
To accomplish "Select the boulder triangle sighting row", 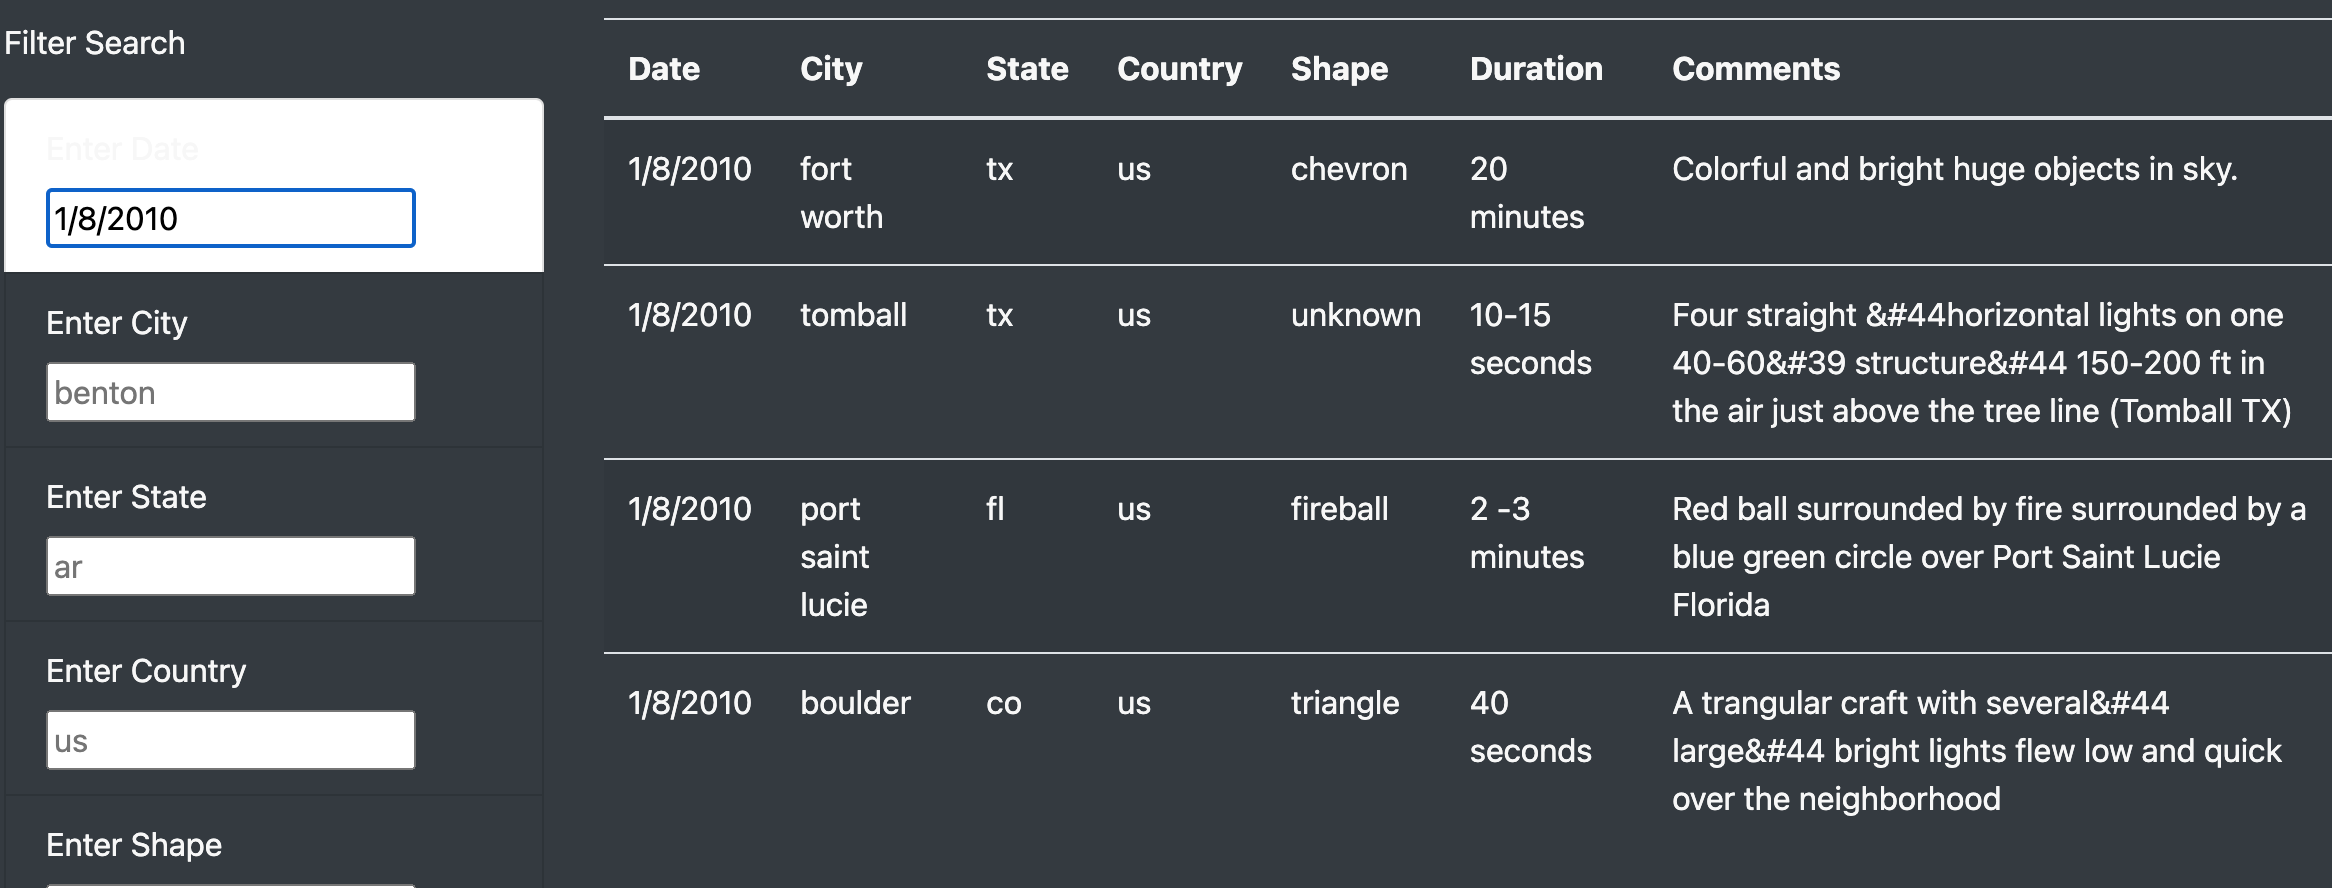I will tap(1400, 750).
